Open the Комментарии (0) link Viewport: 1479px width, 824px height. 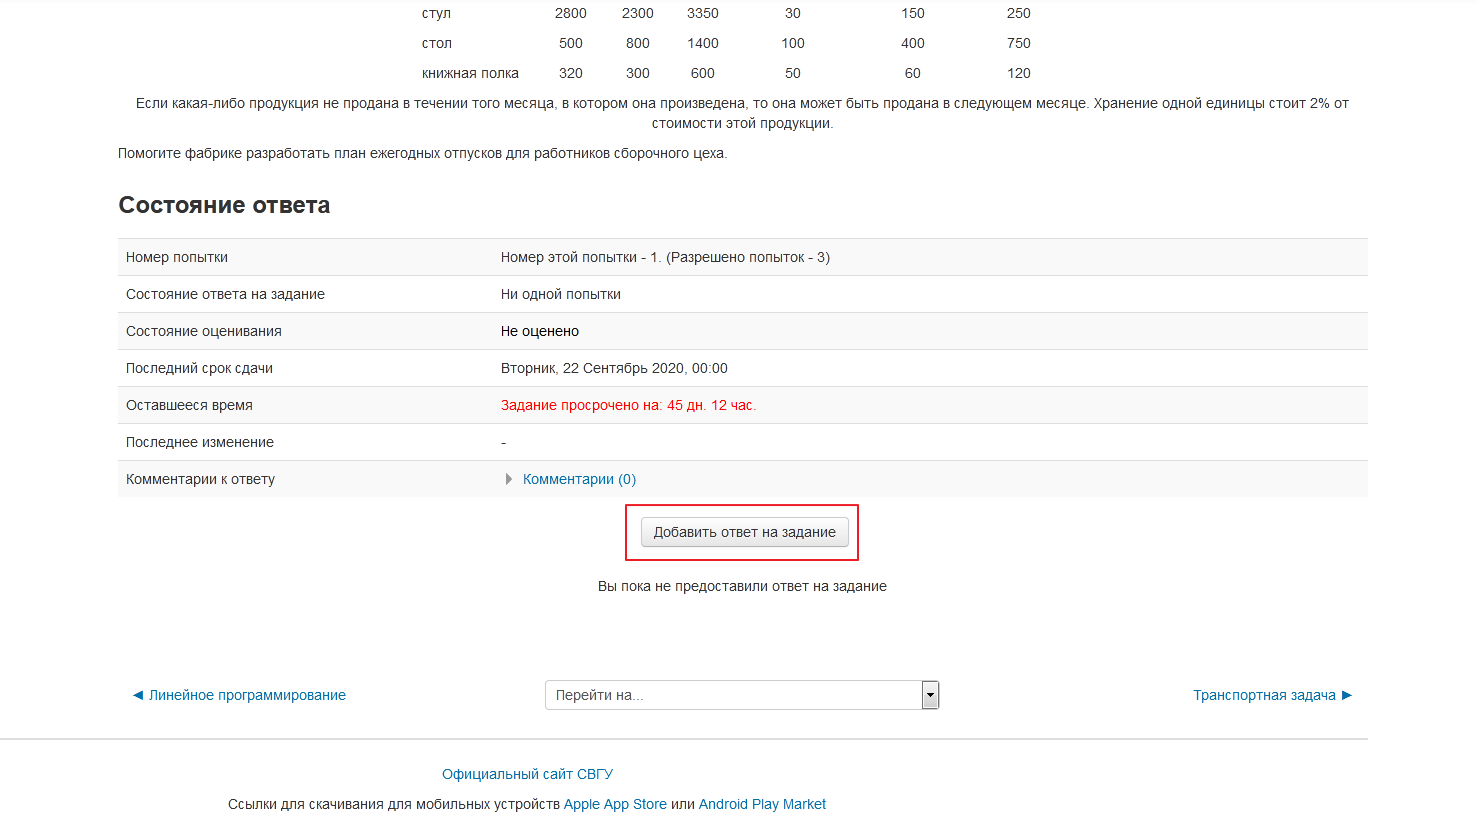(579, 479)
